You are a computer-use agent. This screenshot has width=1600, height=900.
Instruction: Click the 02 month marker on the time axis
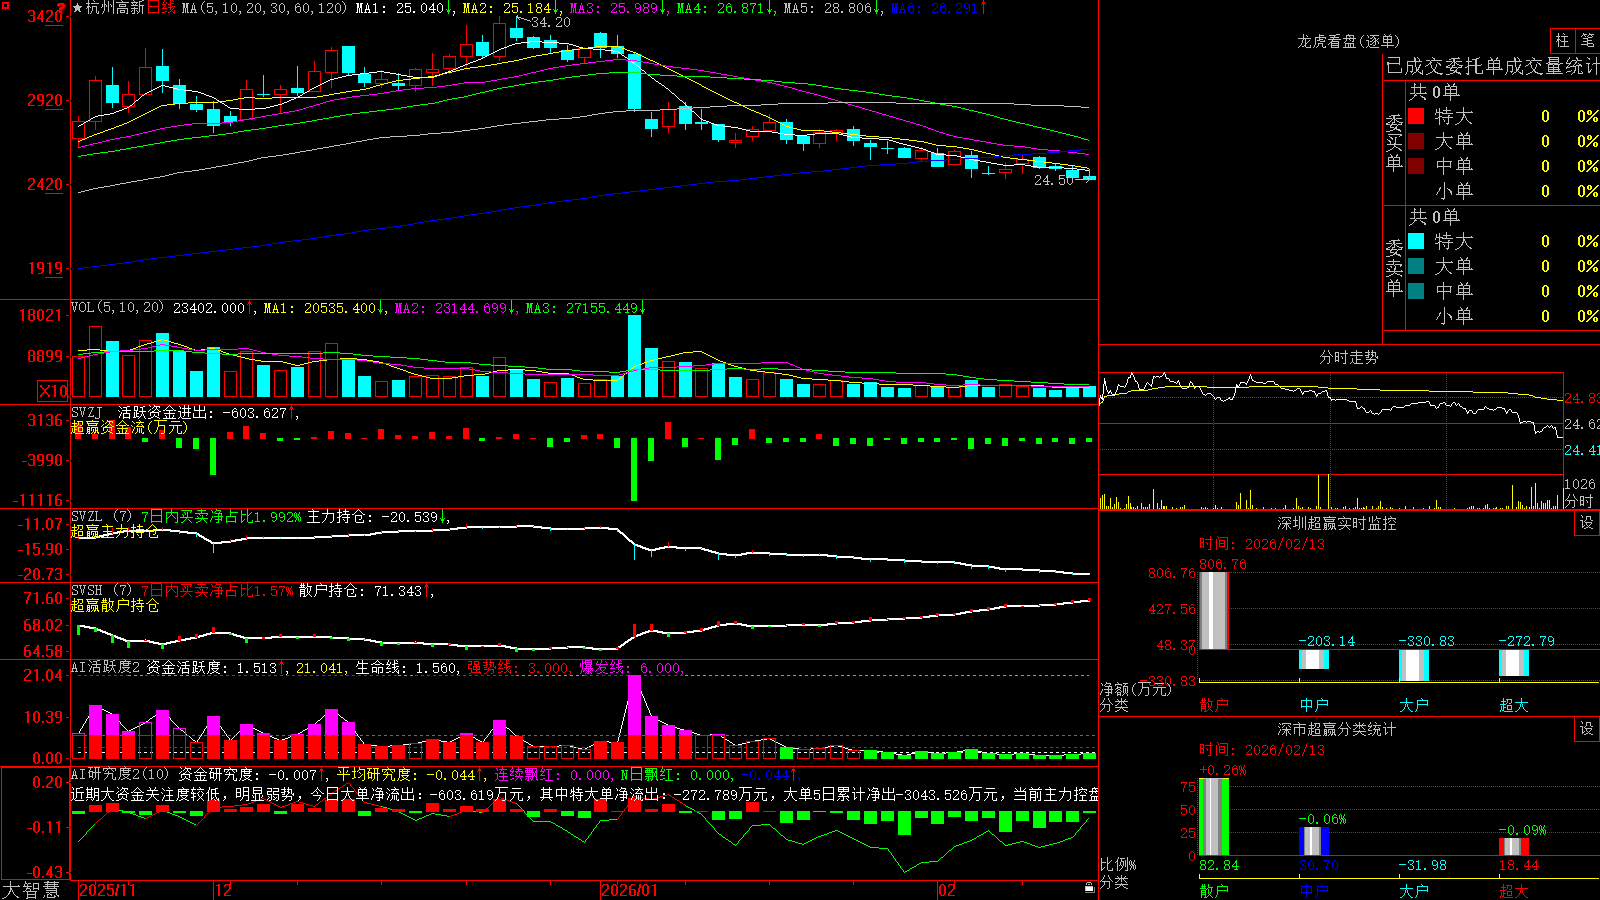(947, 890)
